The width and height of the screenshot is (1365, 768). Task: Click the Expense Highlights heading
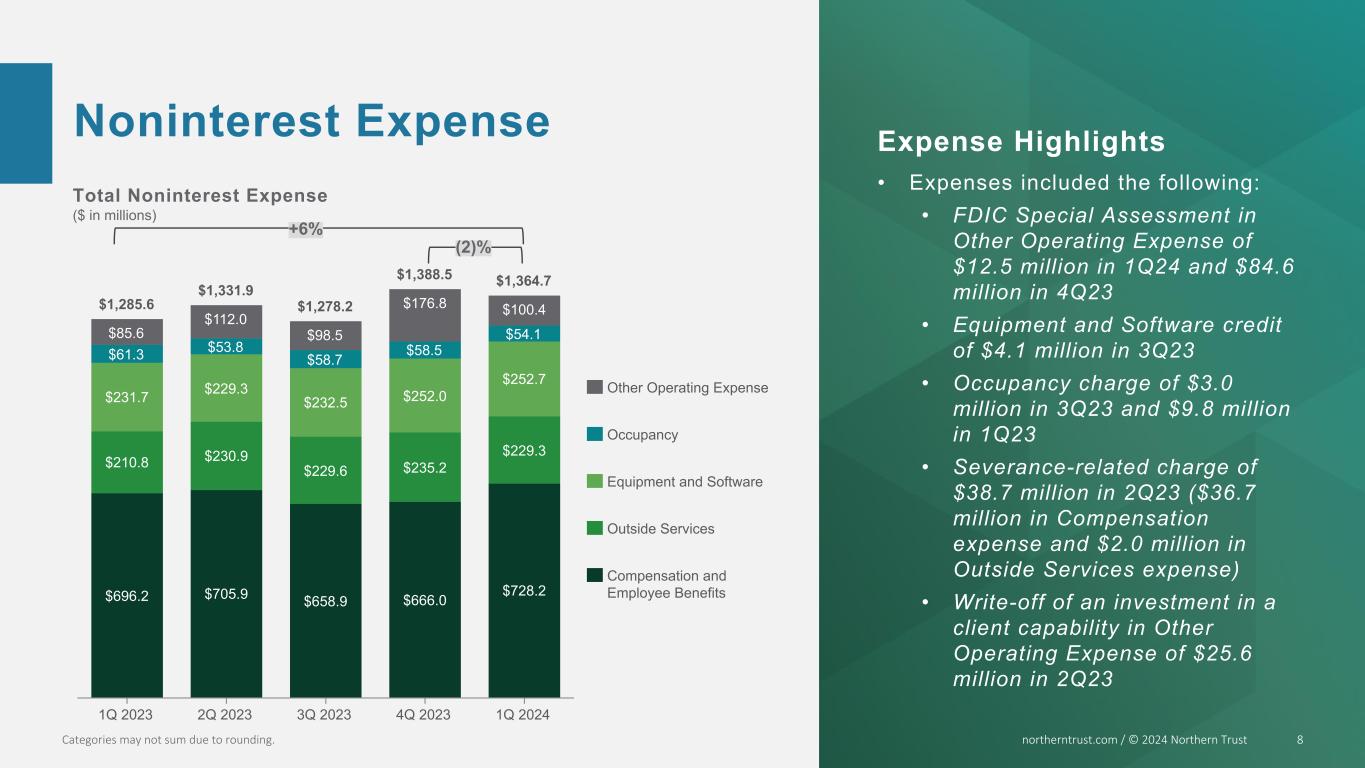(1021, 142)
